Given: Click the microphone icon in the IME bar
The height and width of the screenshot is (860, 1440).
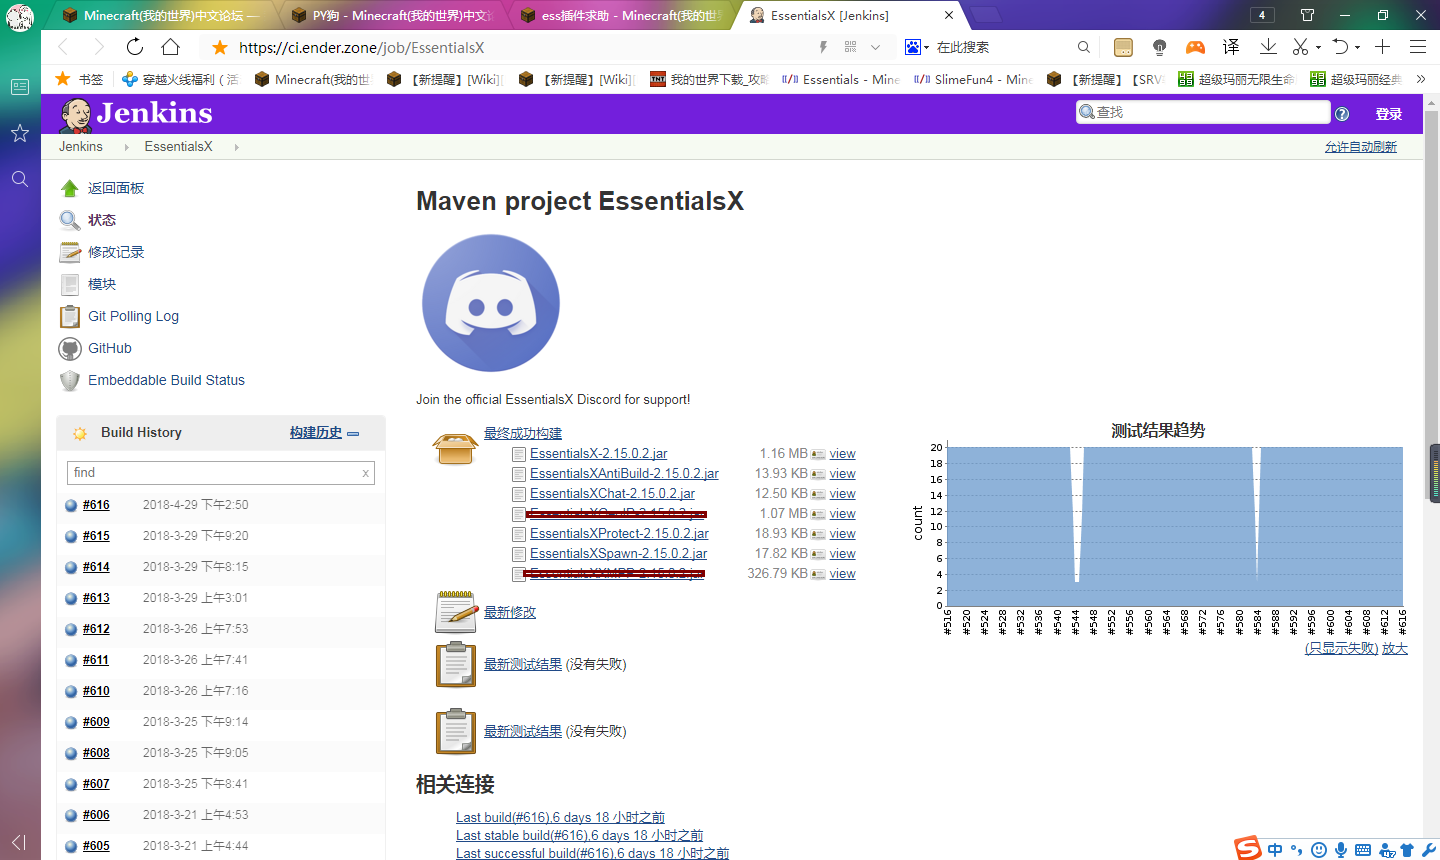Looking at the screenshot, I should click(1341, 850).
